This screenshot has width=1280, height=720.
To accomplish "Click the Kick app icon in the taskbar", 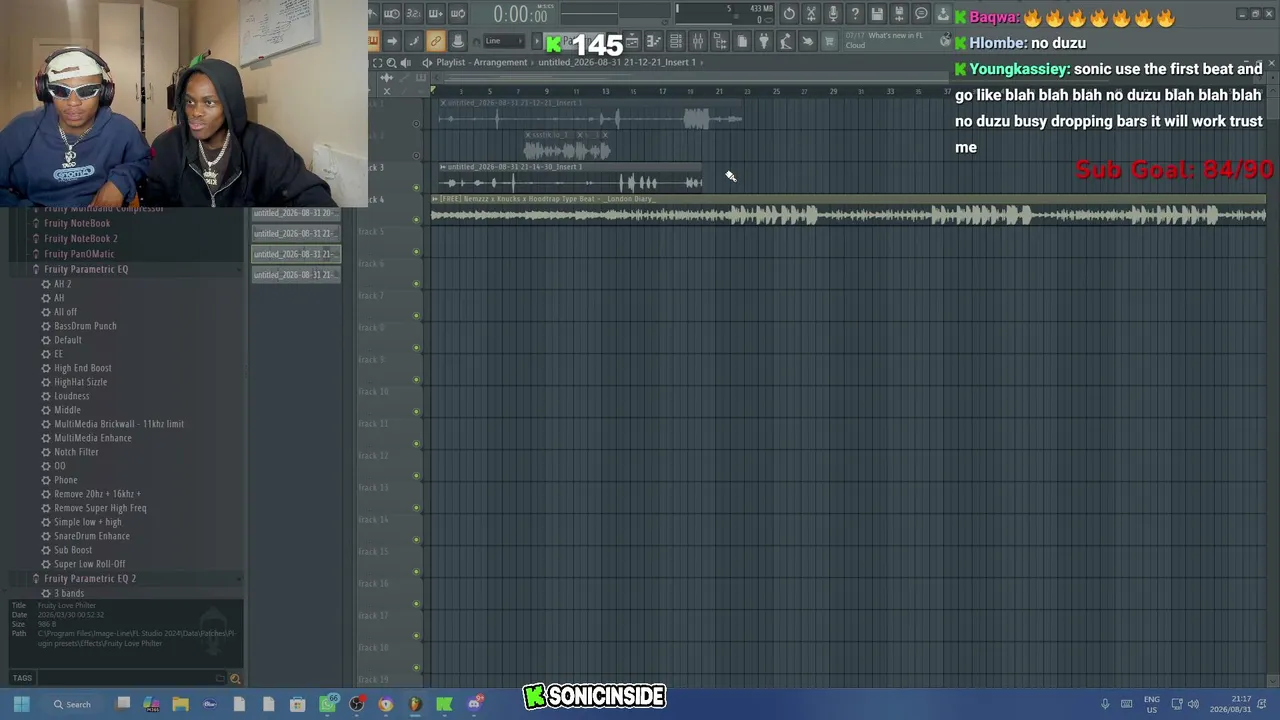I will pos(444,704).
